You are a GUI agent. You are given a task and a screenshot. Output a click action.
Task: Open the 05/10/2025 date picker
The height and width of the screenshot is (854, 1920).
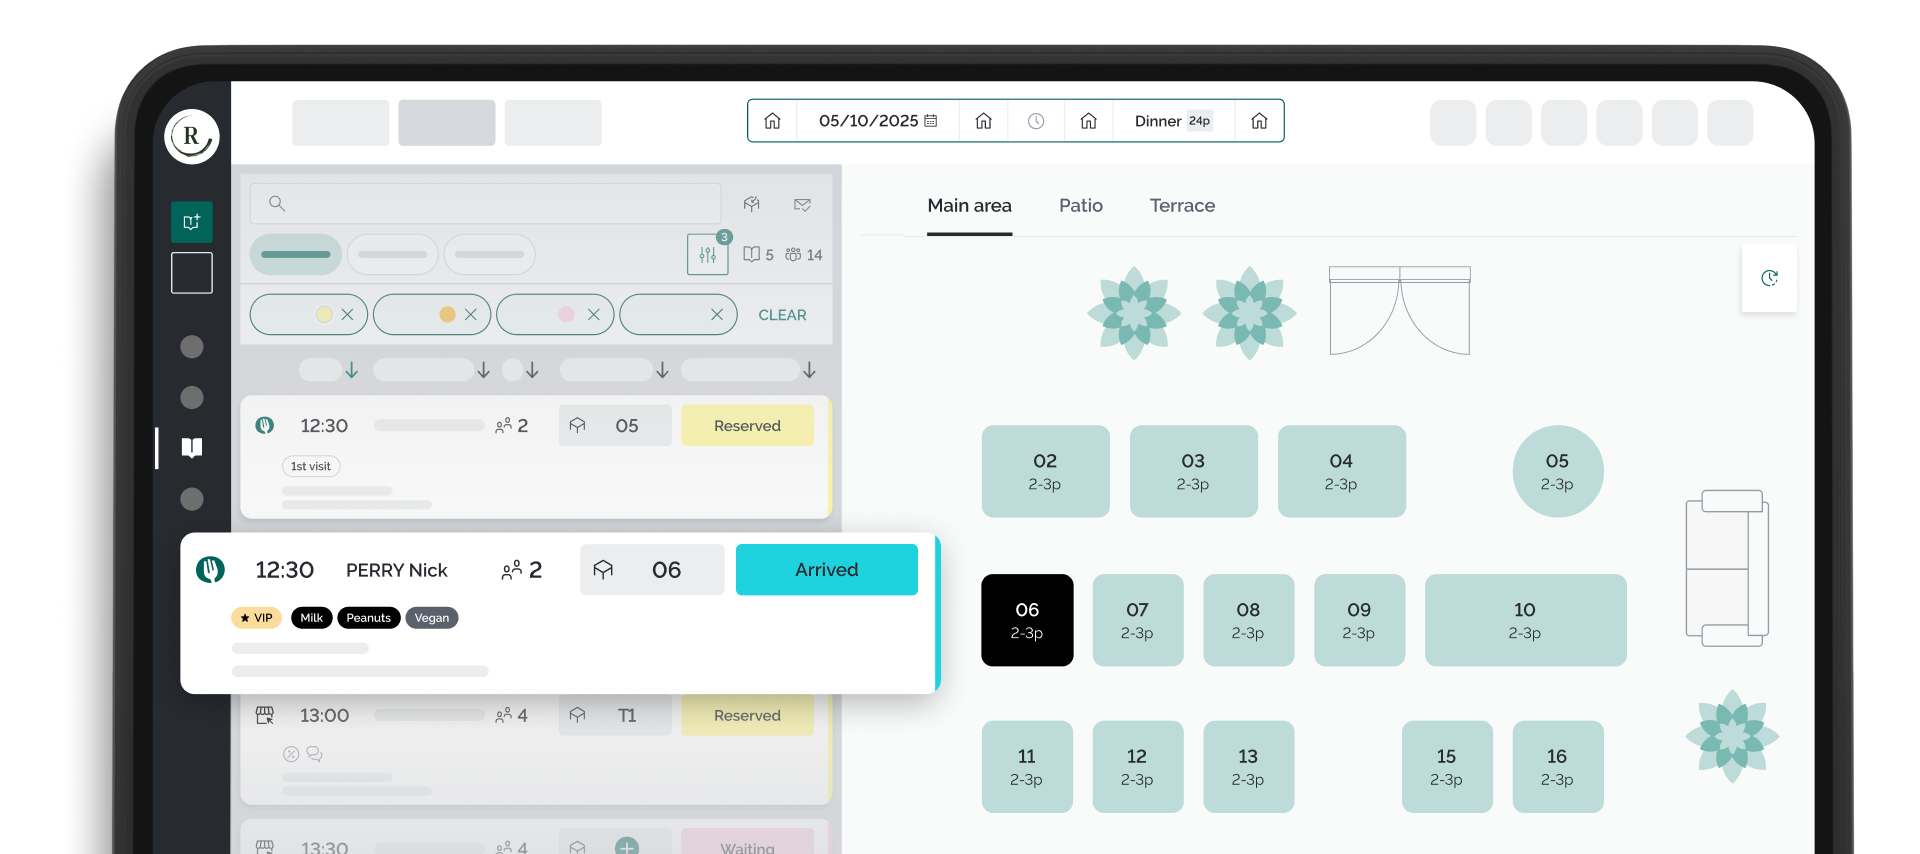[x=877, y=121]
